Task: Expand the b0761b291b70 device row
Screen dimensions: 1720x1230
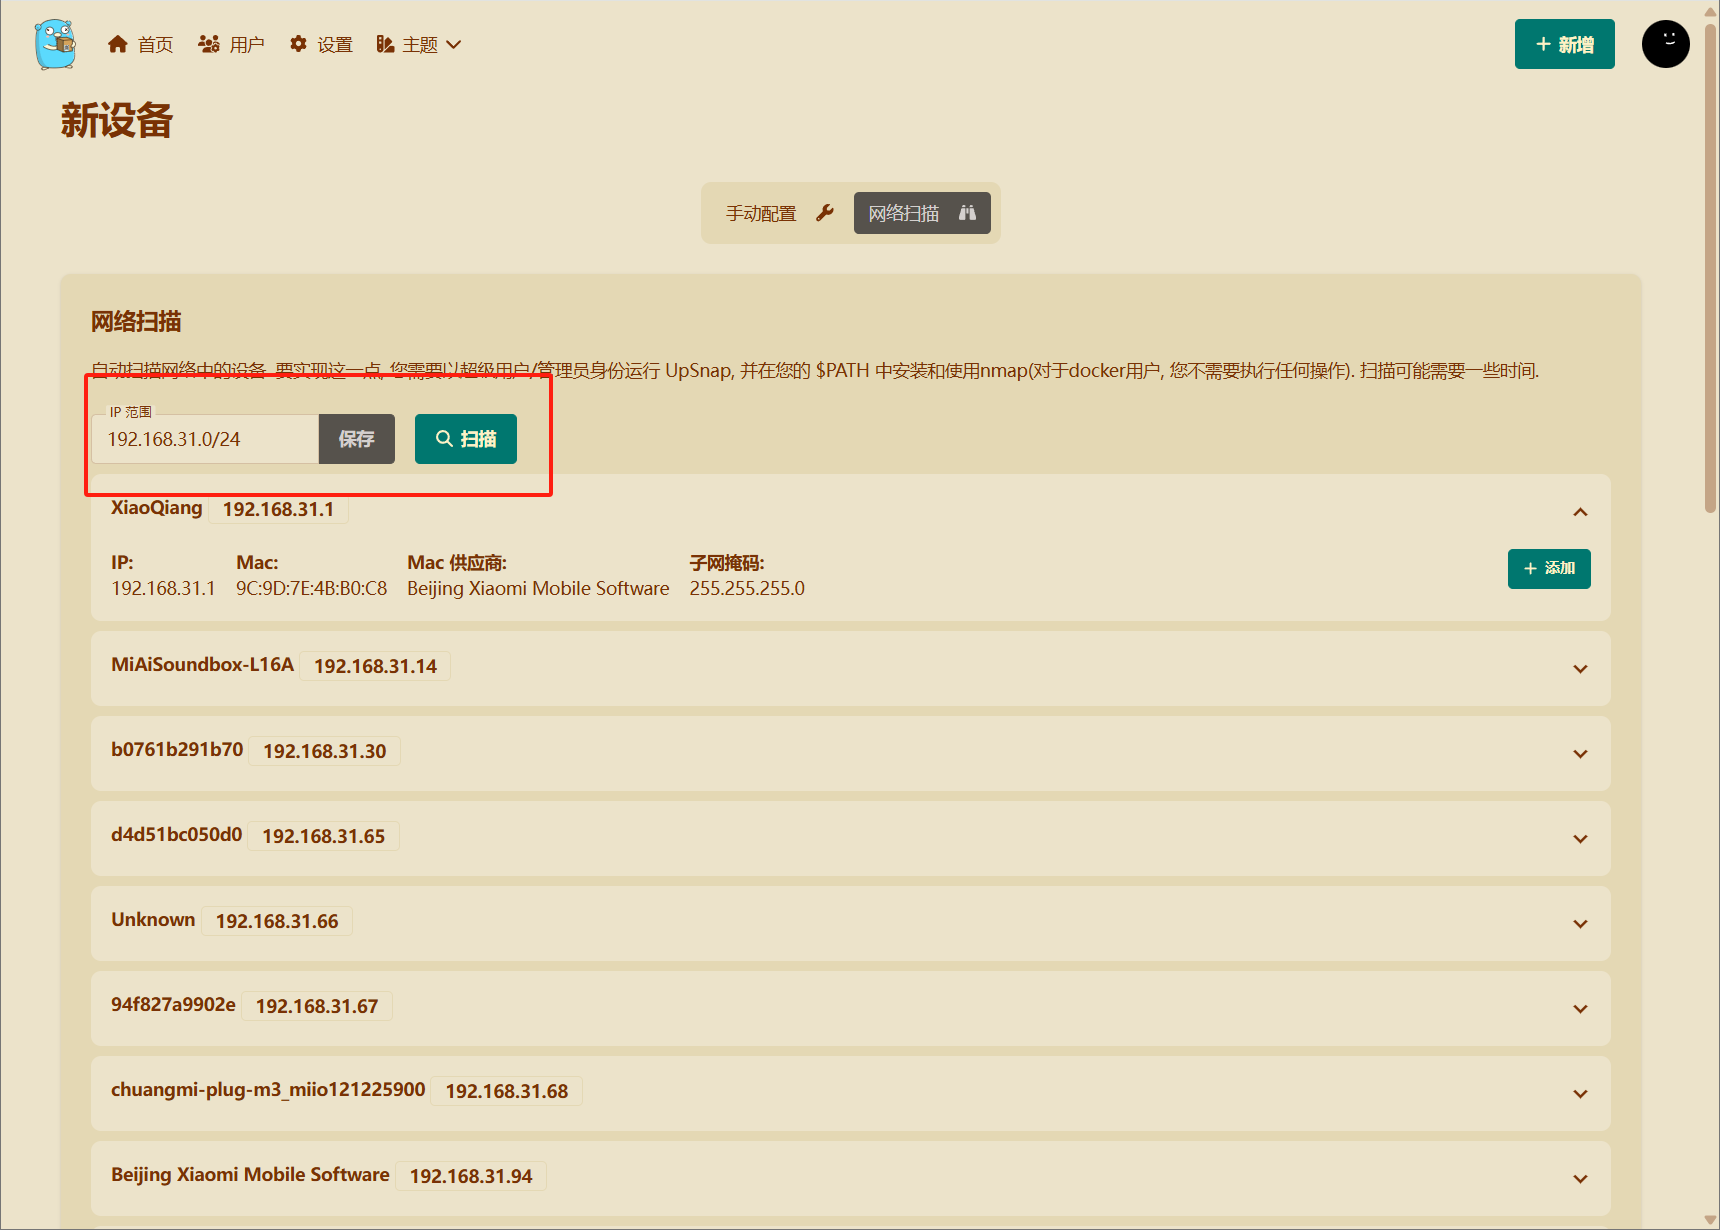Action: point(1580,754)
